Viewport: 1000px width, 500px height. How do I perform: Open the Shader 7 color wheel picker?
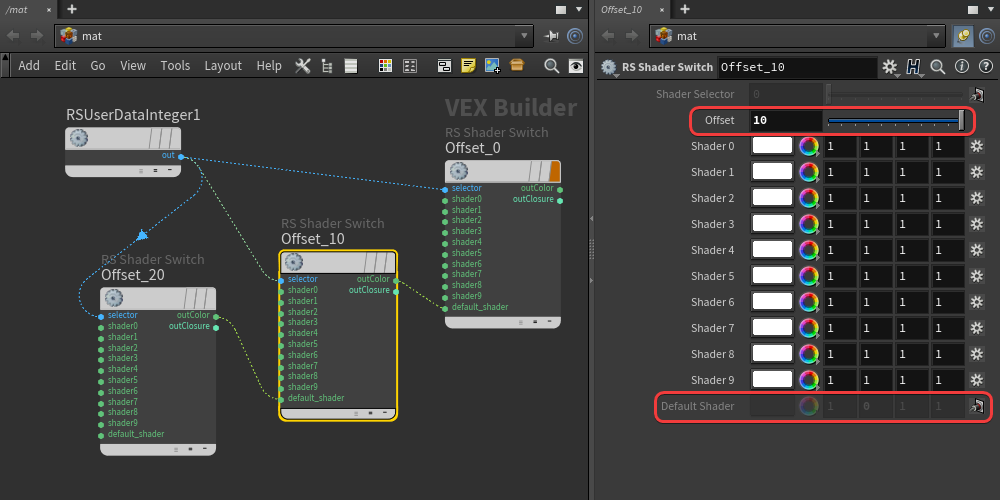pos(809,328)
